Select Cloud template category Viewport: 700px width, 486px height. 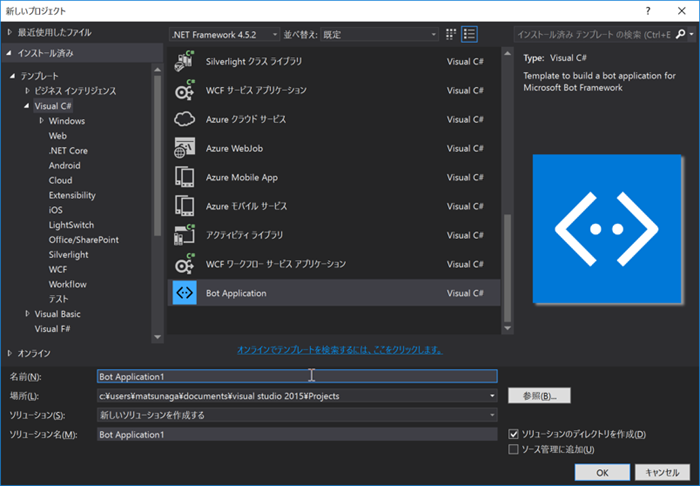(x=60, y=180)
